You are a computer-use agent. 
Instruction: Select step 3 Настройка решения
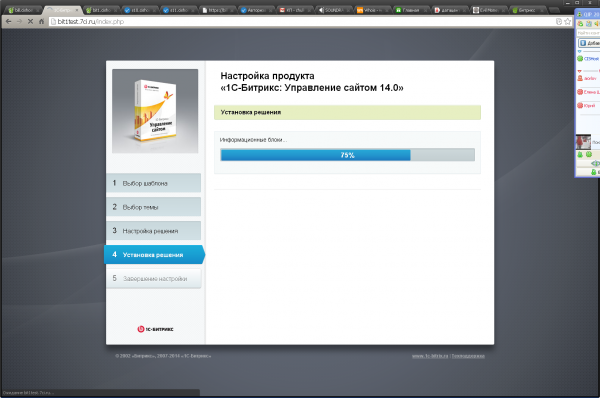153,230
